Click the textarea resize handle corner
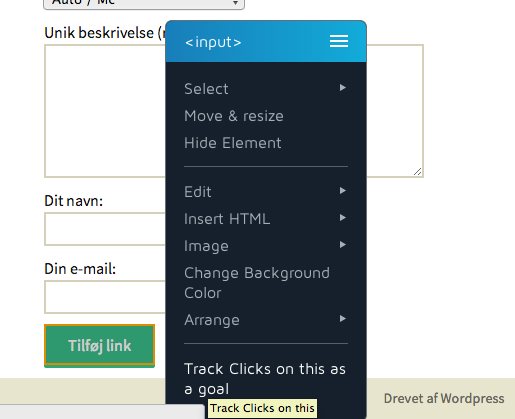This screenshot has width=515, height=419. pyautogui.click(x=418, y=172)
